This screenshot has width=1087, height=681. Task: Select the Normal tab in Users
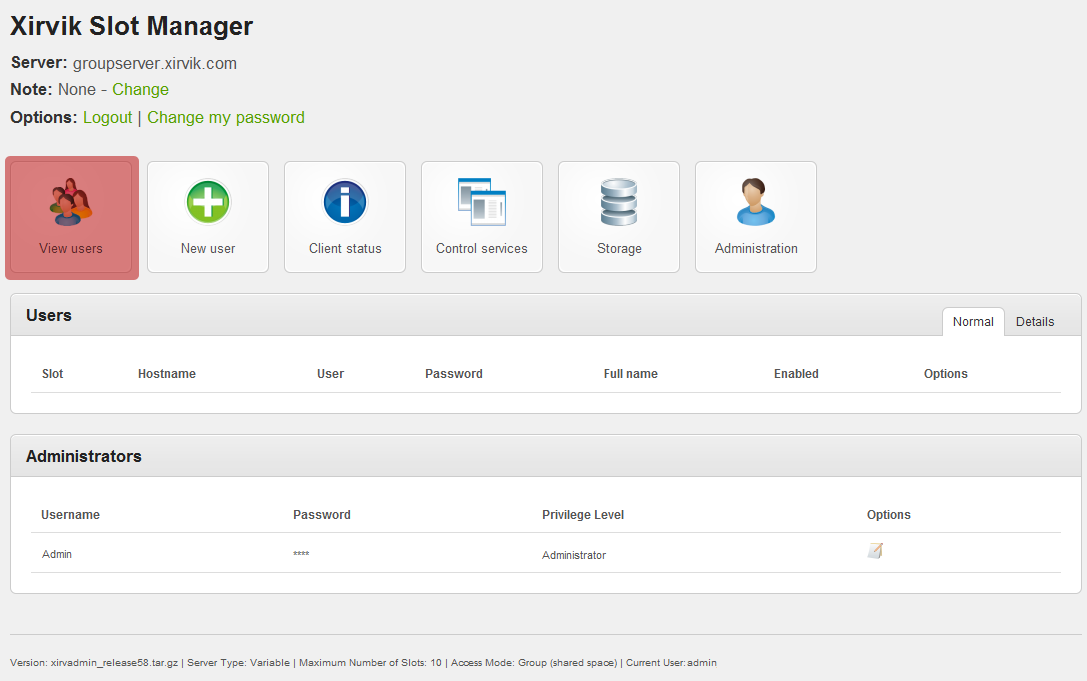coord(973,322)
